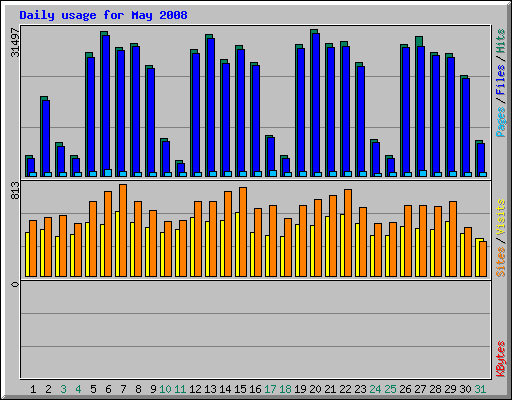Click weekend day 11 label
This screenshot has width=512, height=400.
coord(180,389)
